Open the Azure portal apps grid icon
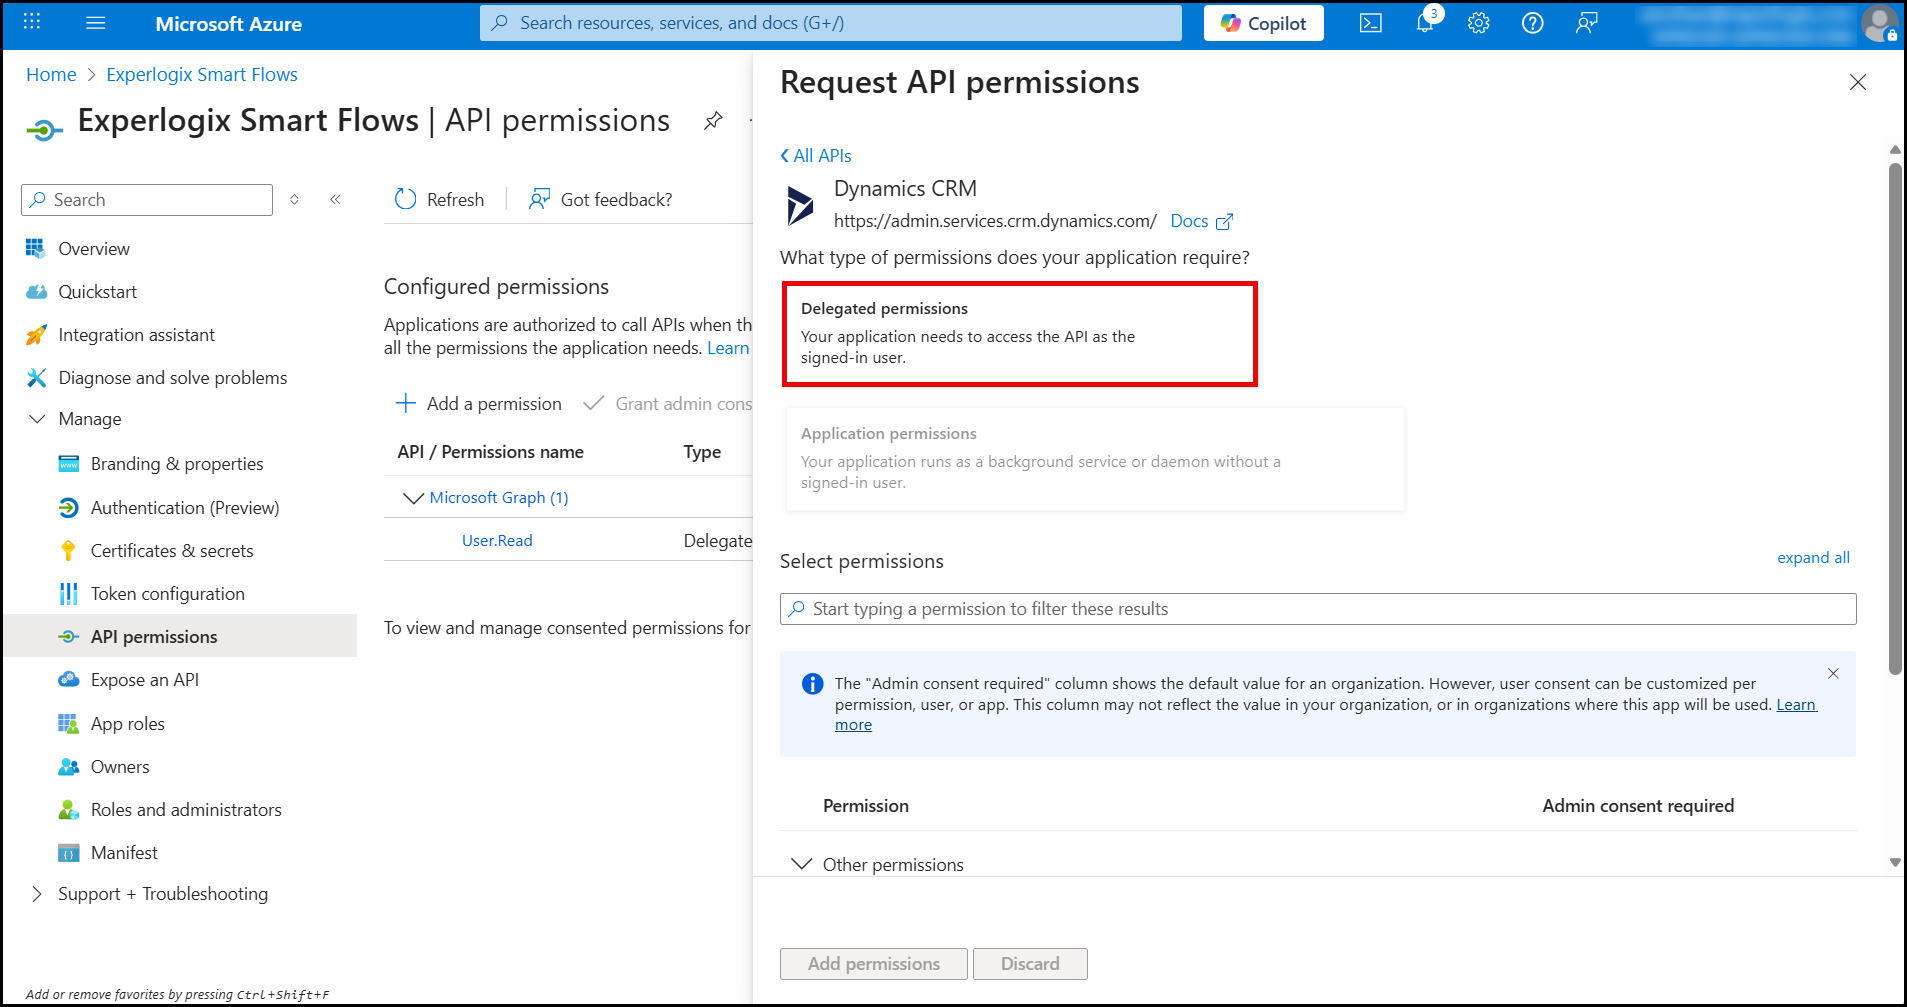Screen dimensions: 1907x1007 tap(32, 22)
